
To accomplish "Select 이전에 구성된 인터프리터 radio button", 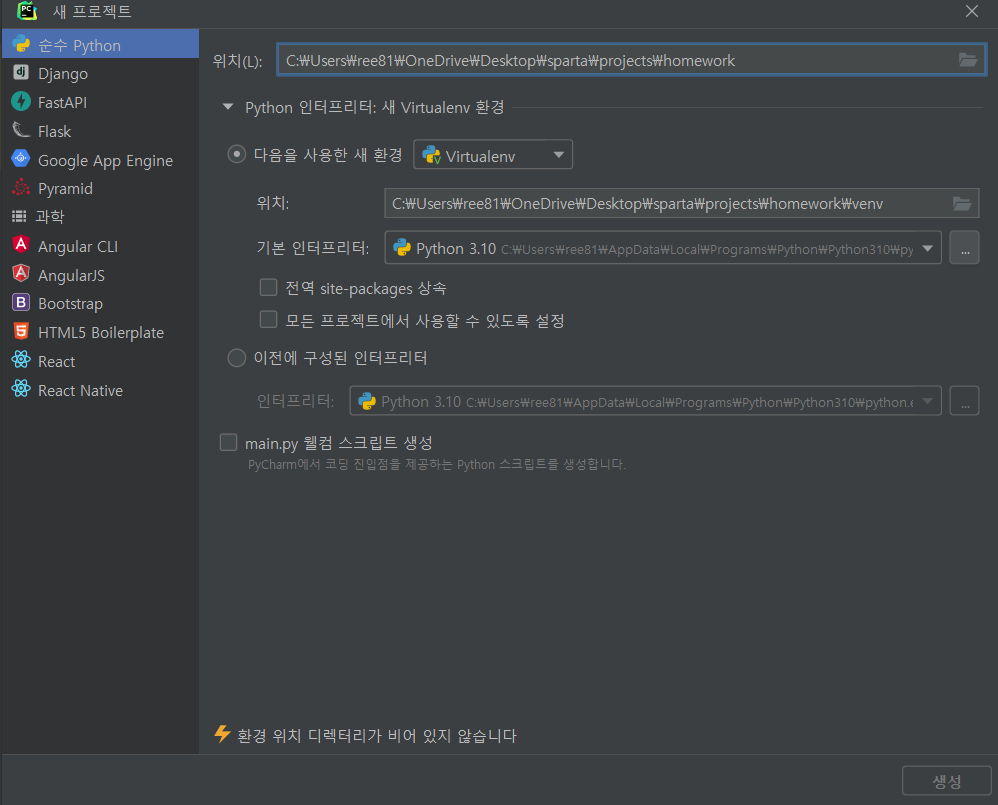I will 237,358.
